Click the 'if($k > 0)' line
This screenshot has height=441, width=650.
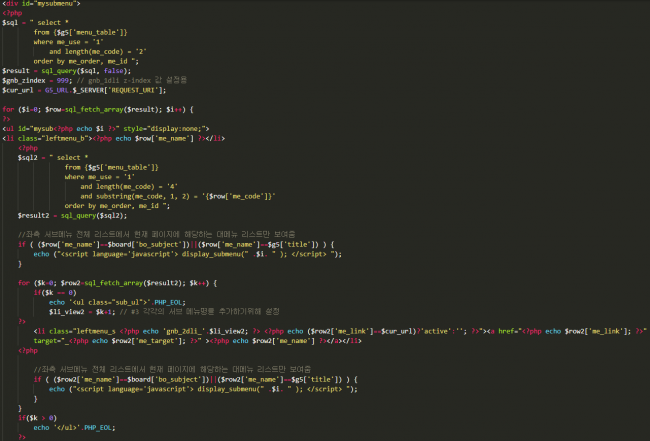[x=37, y=418]
